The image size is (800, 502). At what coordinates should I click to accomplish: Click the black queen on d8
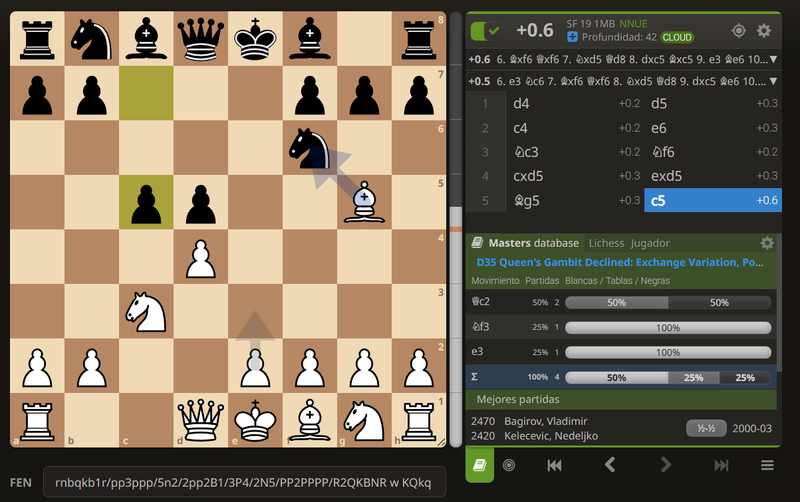pyautogui.click(x=201, y=38)
